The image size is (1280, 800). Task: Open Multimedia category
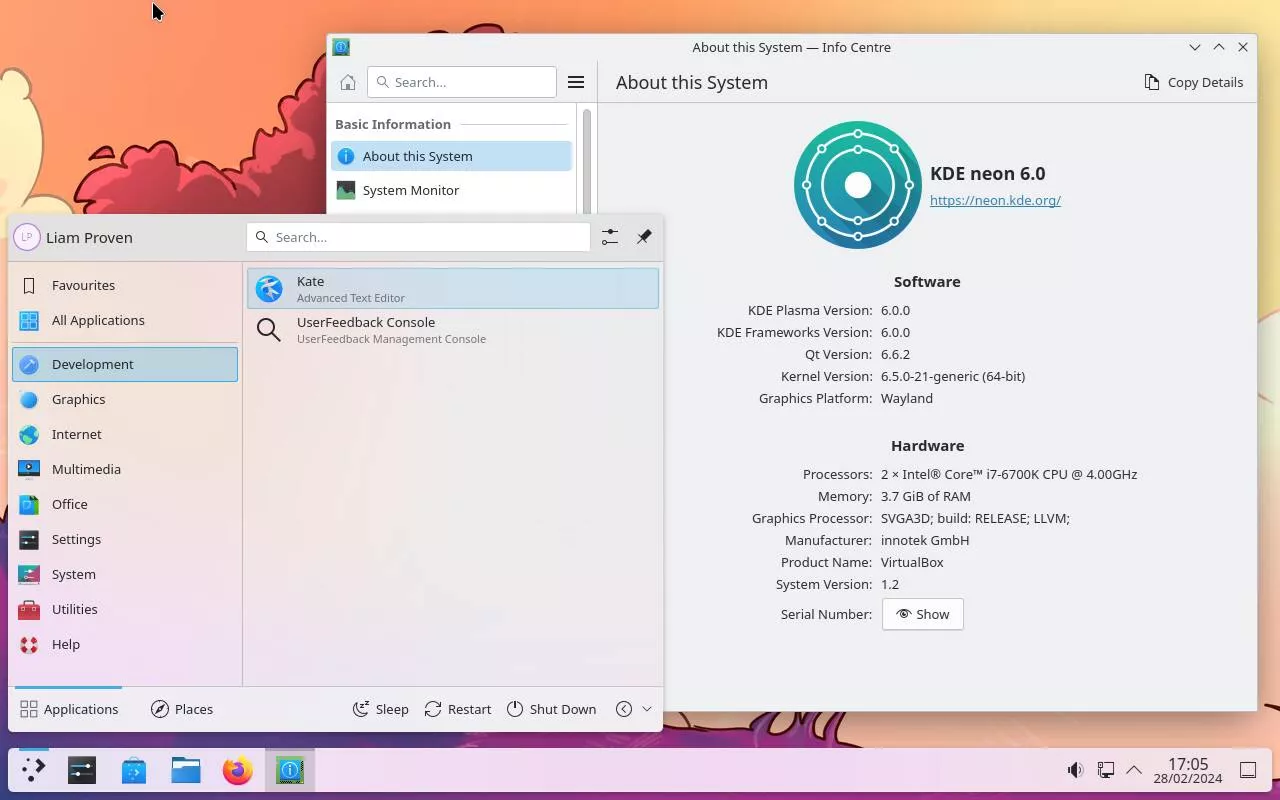tap(125, 469)
